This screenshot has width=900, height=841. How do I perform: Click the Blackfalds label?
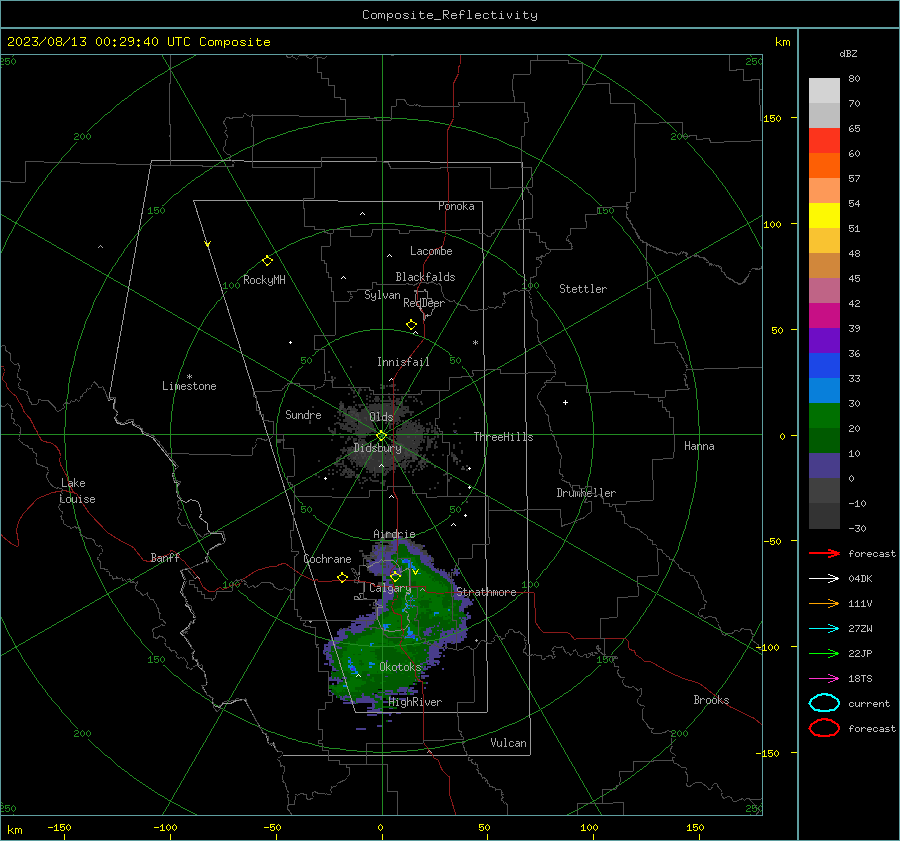tap(425, 277)
